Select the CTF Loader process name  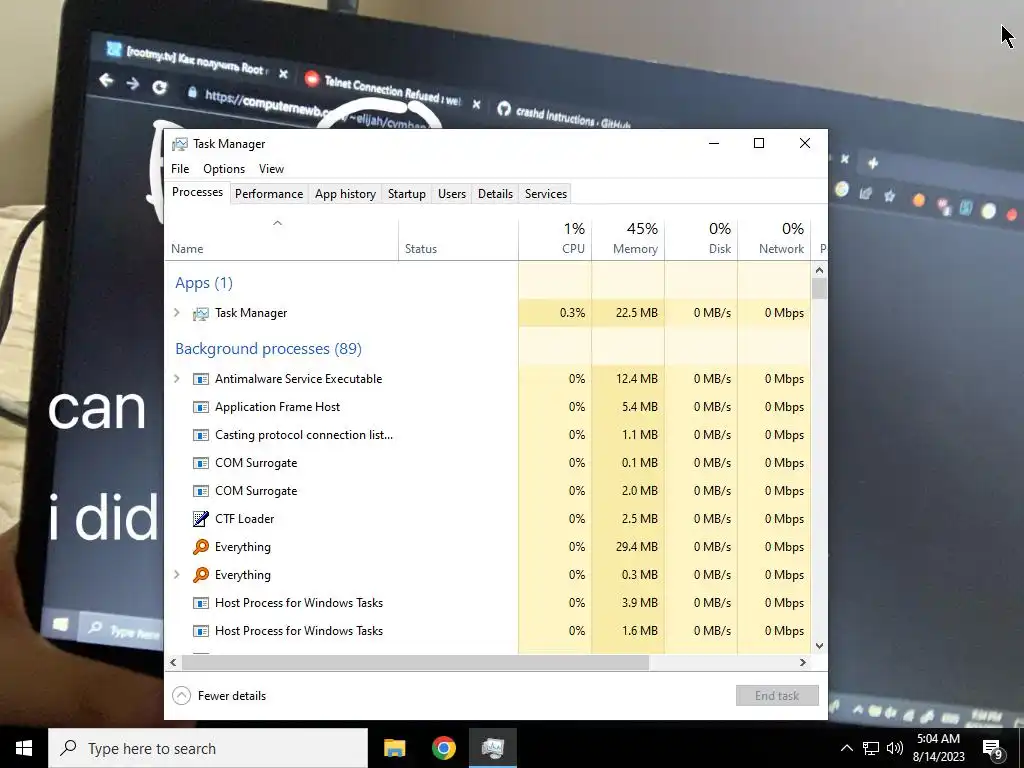[x=244, y=519]
